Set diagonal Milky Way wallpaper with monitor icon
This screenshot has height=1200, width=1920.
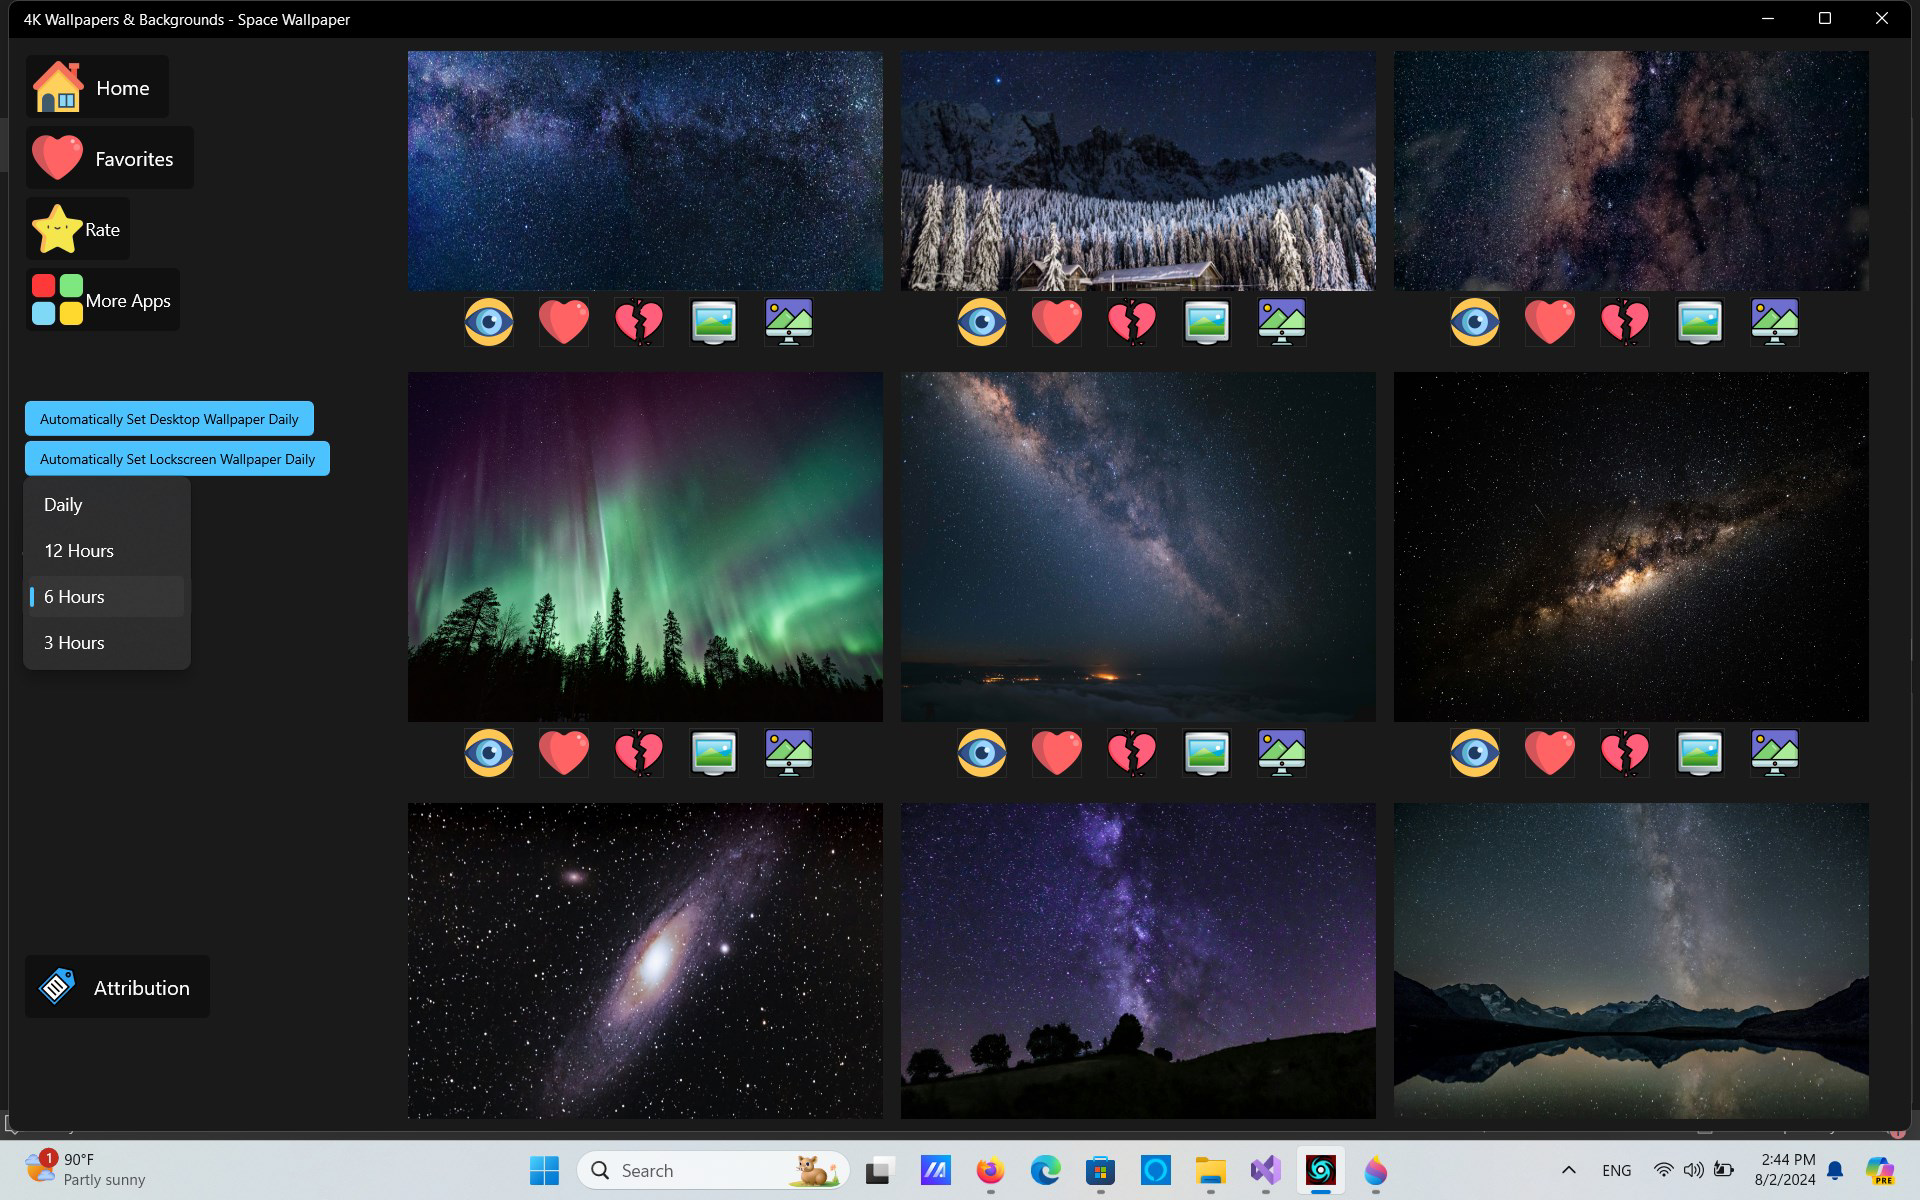click(x=1282, y=753)
